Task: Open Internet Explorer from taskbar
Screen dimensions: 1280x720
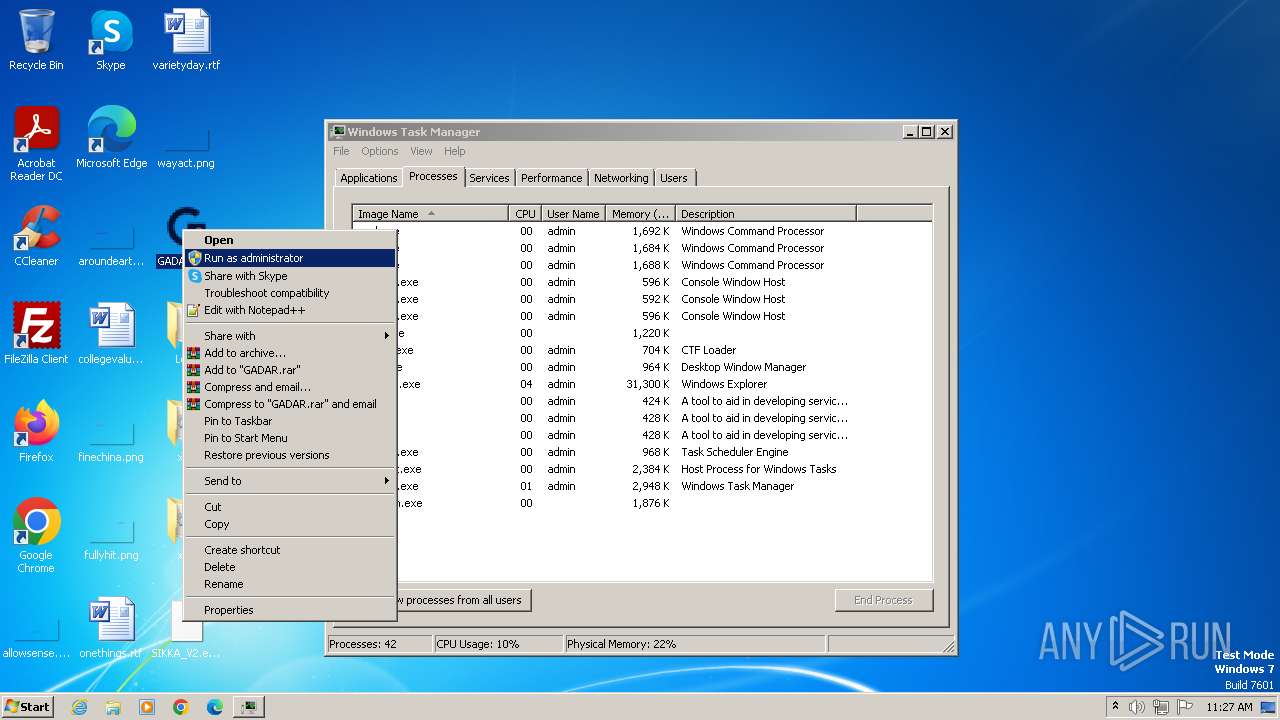Action: tap(79, 707)
